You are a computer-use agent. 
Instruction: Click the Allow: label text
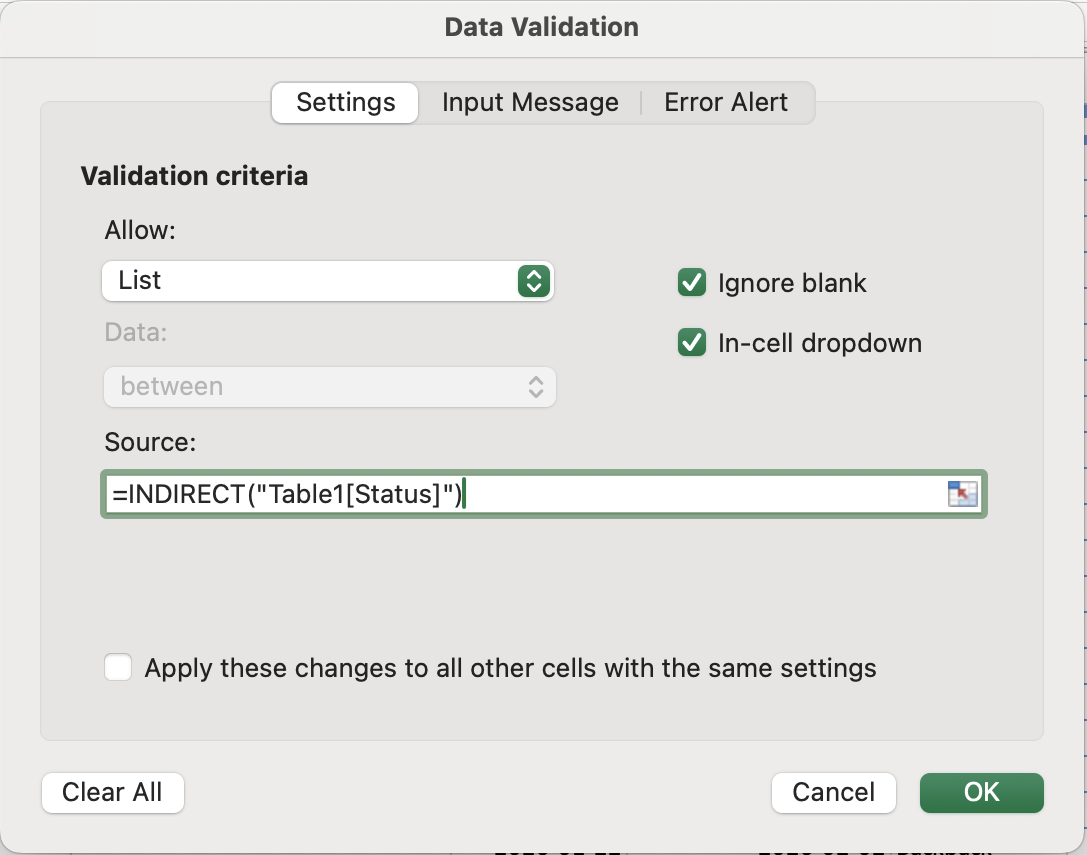pyautogui.click(x=139, y=230)
